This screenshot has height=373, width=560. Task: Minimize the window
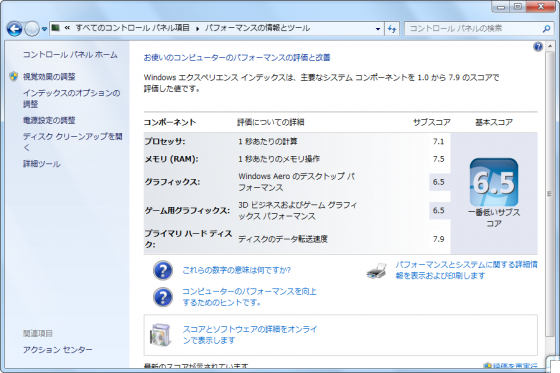point(501,6)
